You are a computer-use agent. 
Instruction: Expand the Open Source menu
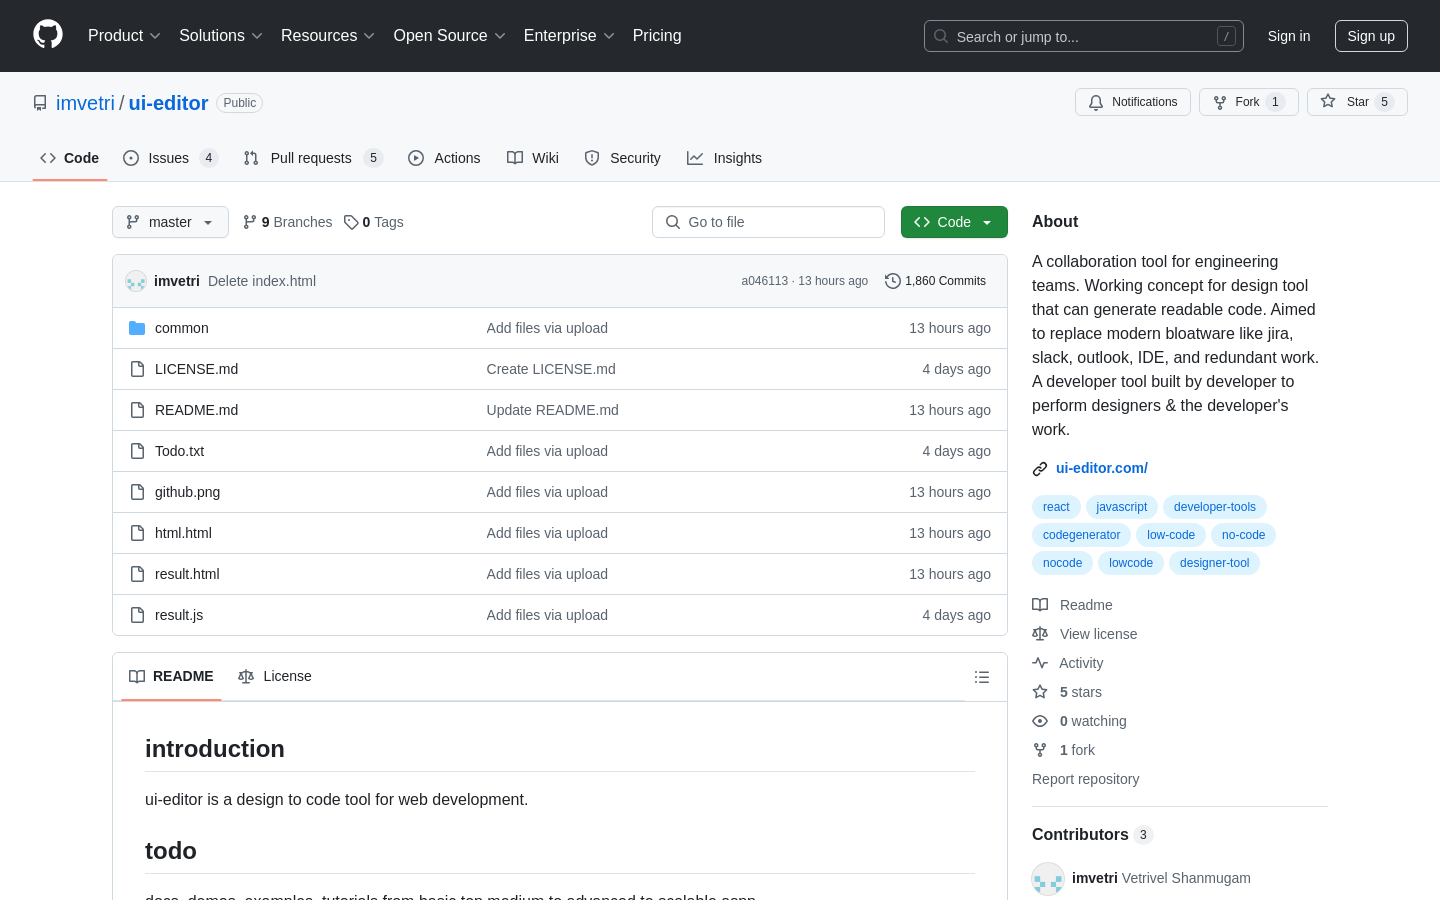coord(450,35)
